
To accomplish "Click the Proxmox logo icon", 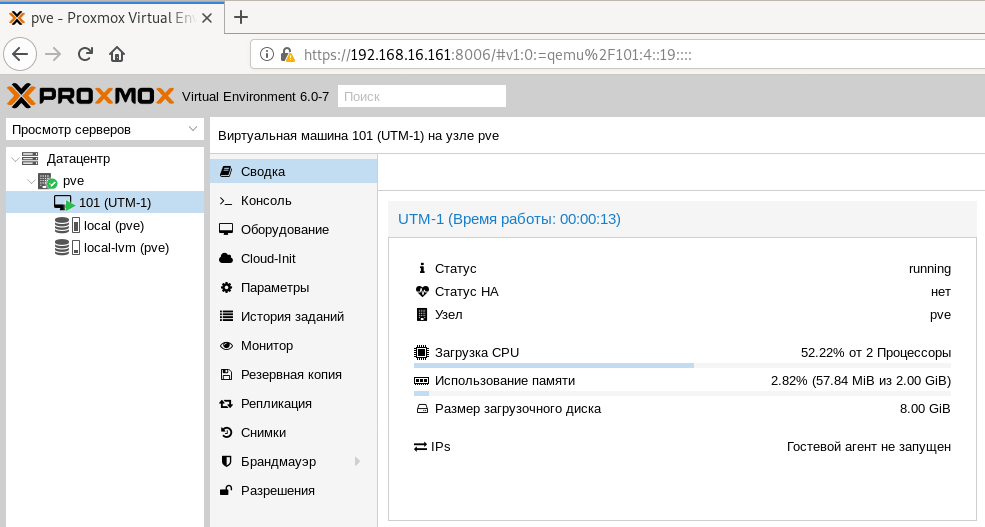I will 22,96.
